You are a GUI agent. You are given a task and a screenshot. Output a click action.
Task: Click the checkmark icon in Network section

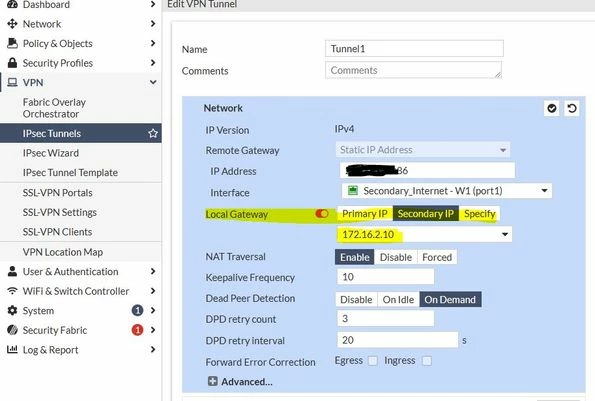click(551, 109)
